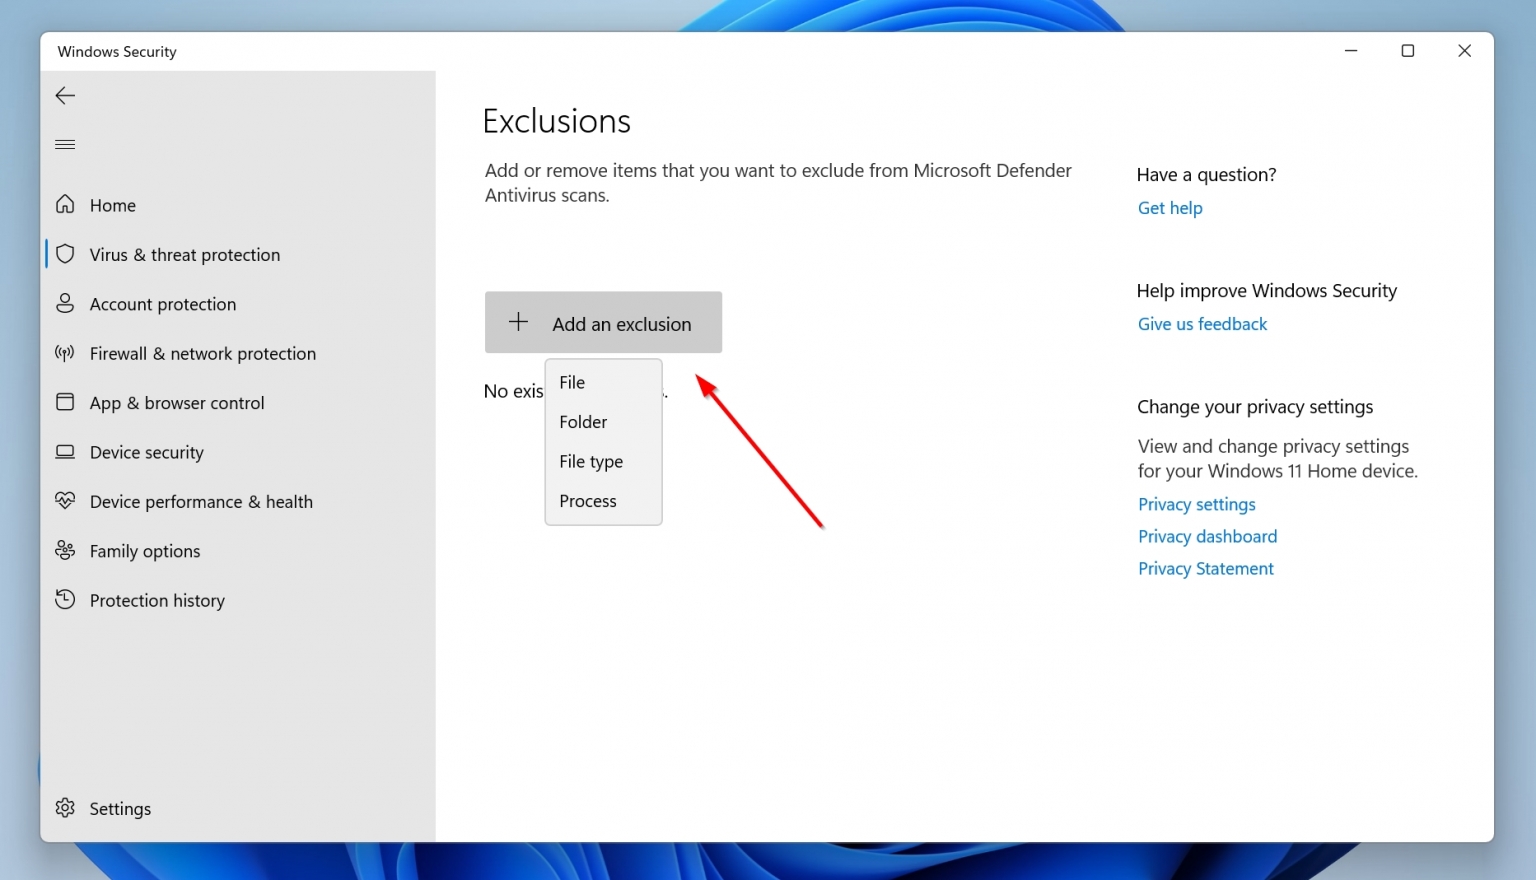
Task: Click Add an exclusion
Action: 602,322
